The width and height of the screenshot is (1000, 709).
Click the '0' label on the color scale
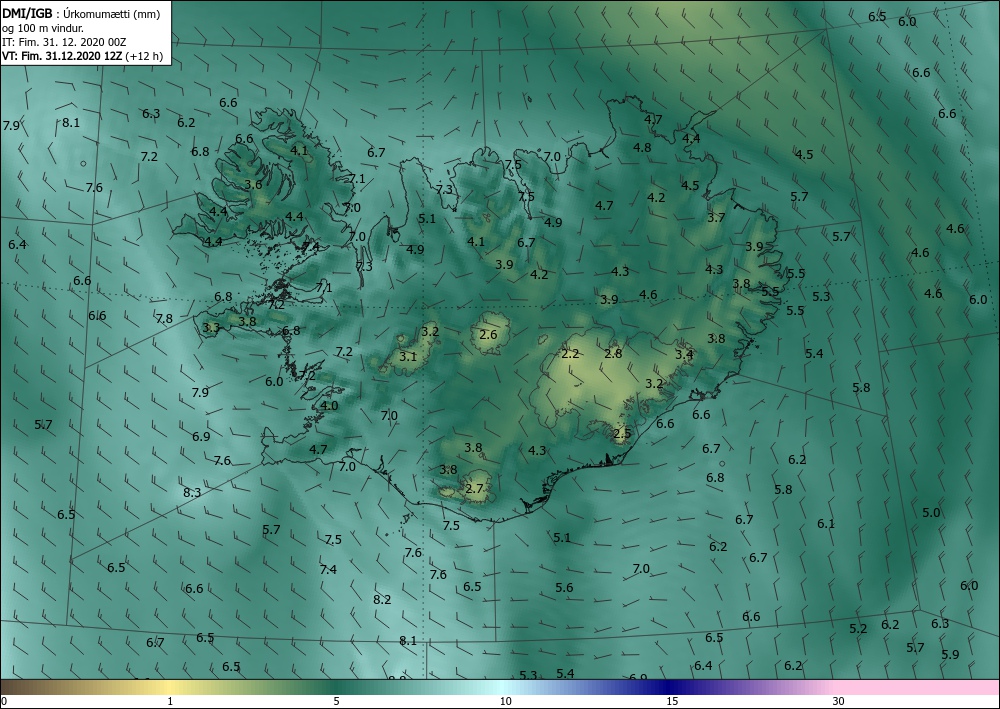pyautogui.click(x=4, y=701)
